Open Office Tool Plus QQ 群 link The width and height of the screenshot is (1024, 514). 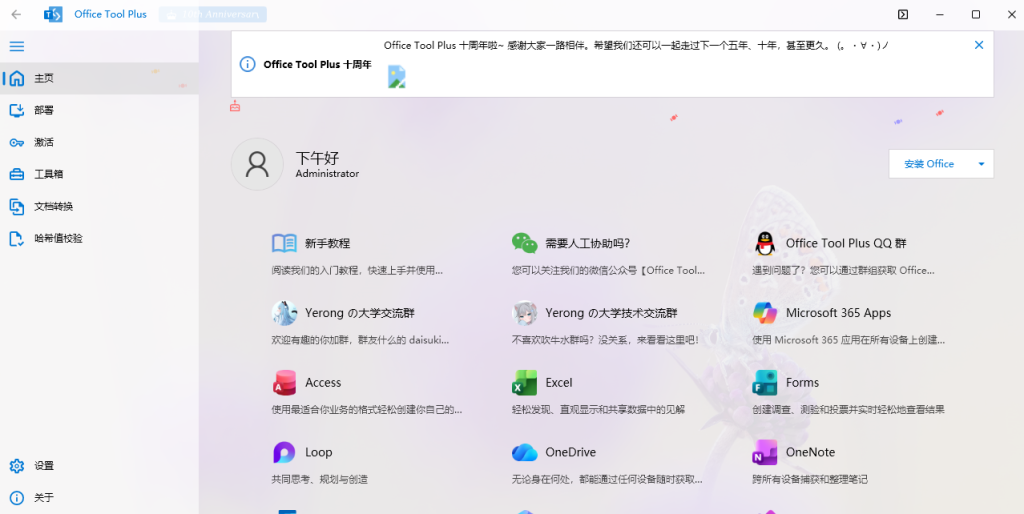click(846, 243)
